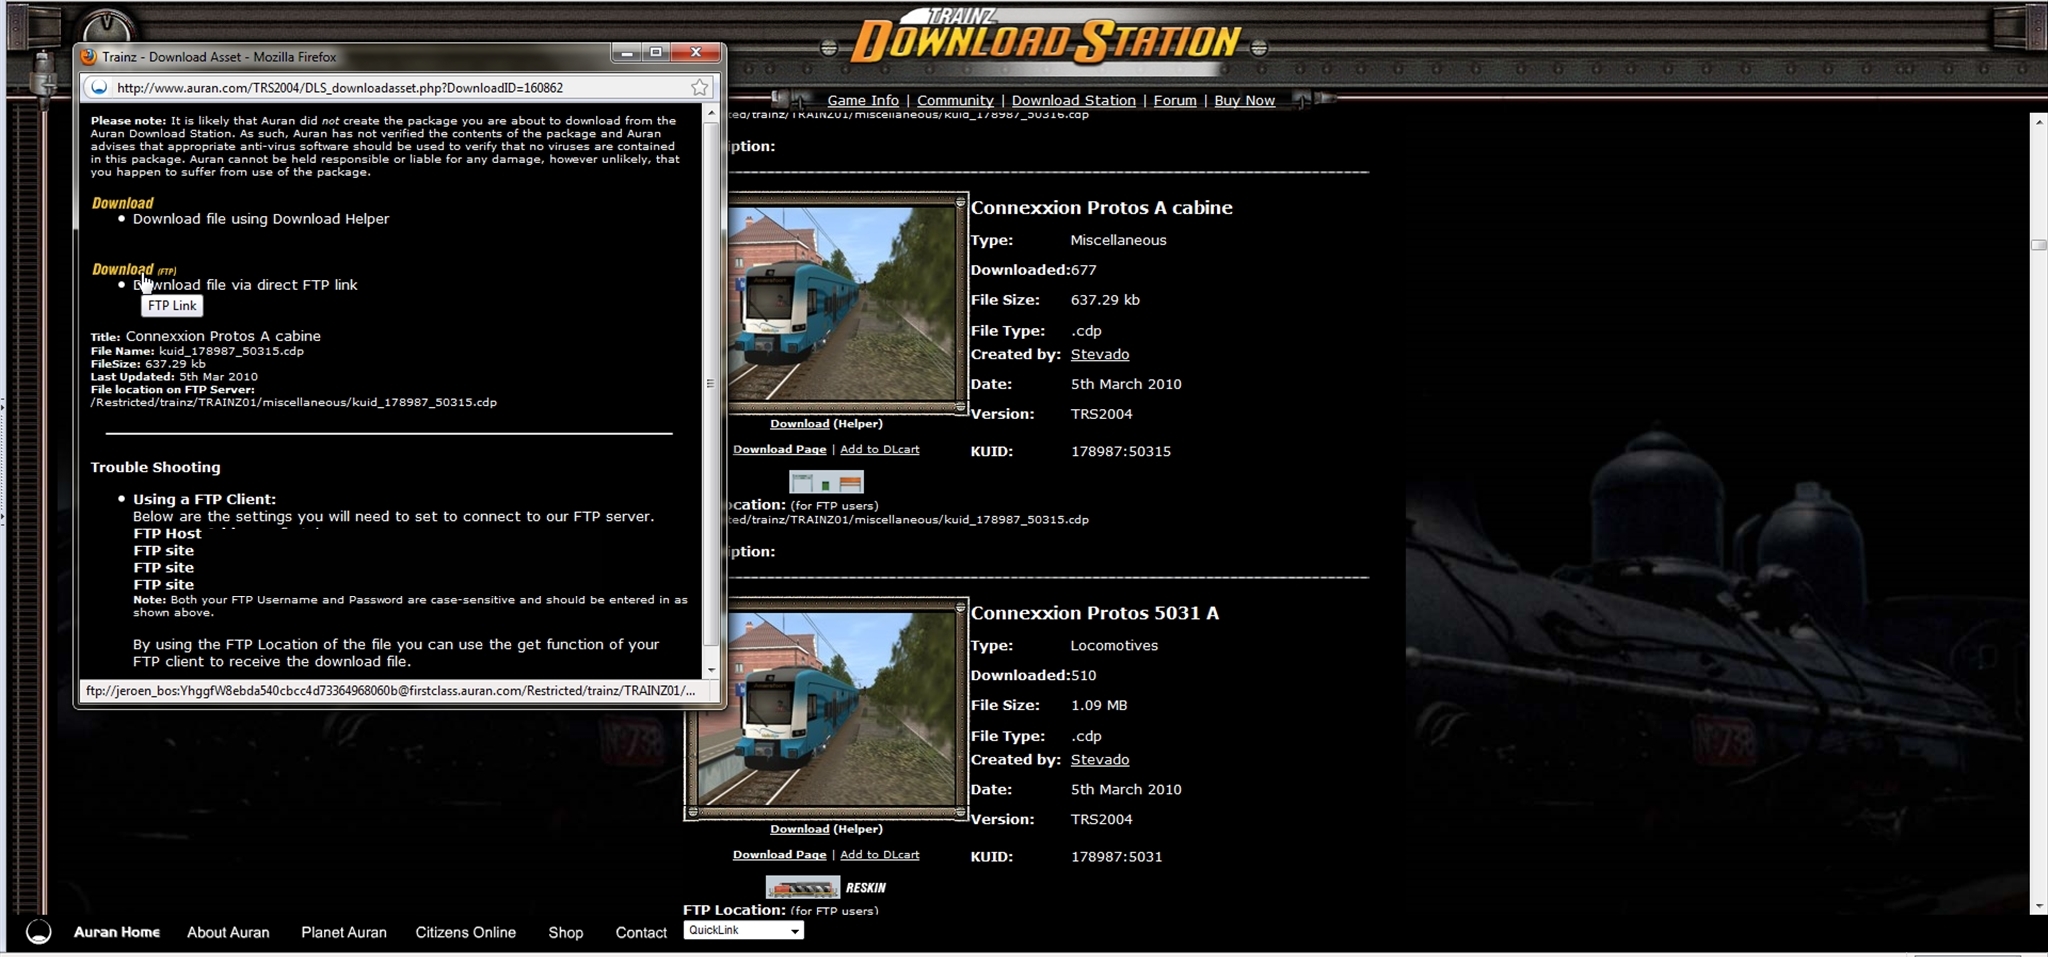Click Auran Home in the footer
This screenshot has height=957, width=2048.
(x=117, y=932)
